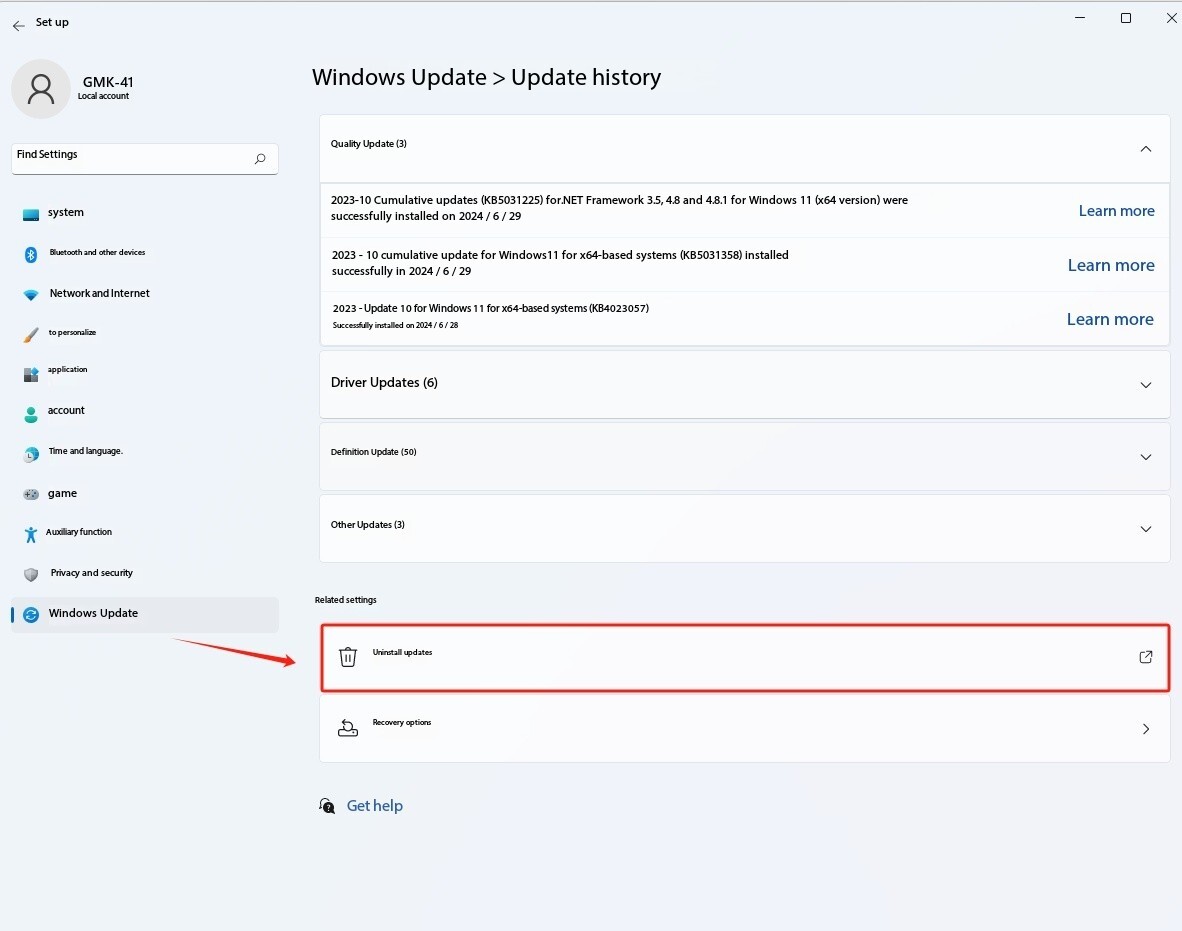Image resolution: width=1182 pixels, height=931 pixels.
Task: Open the Get help link
Action: pyautogui.click(x=374, y=806)
